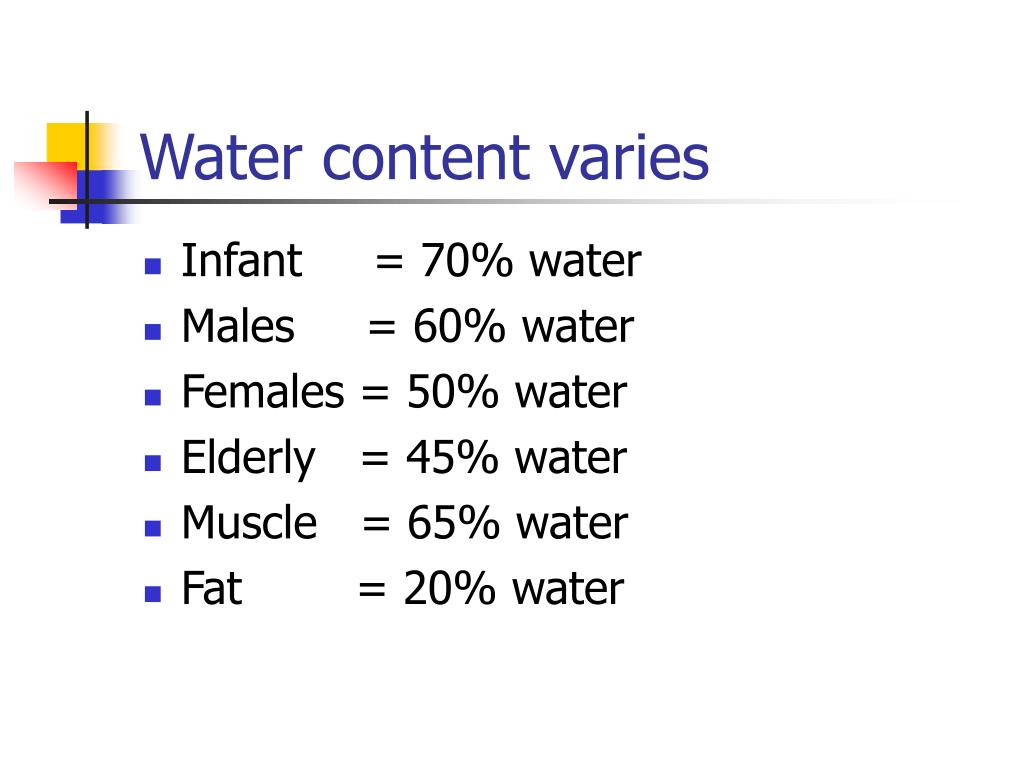Click the blue bullet beside Elderly
The image size is (1024, 768).
click(153, 462)
